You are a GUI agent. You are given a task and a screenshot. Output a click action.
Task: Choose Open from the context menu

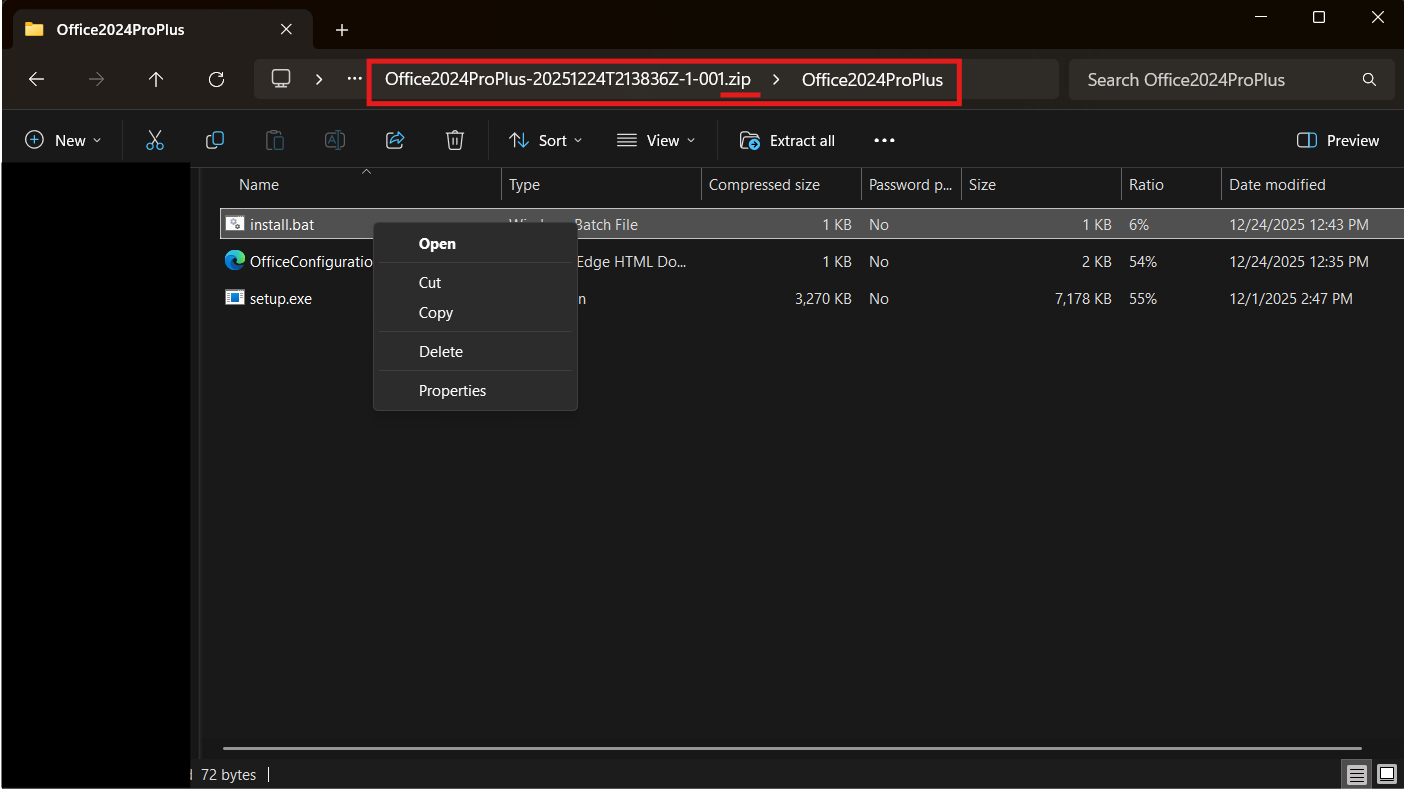[x=437, y=244]
